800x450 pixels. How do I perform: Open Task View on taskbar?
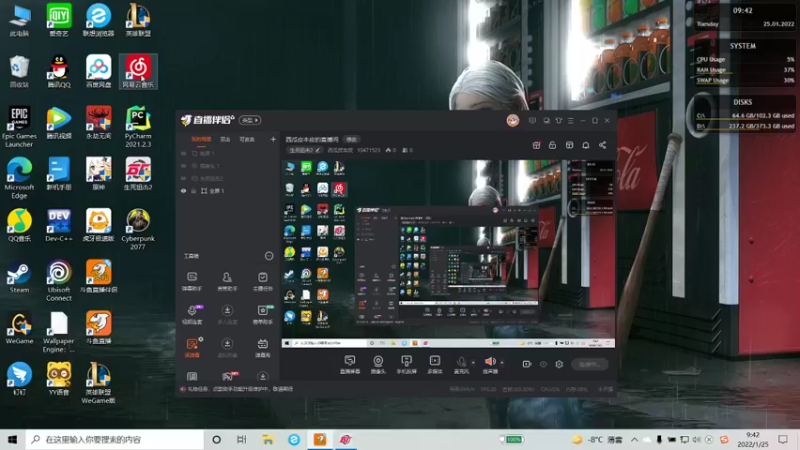click(242, 439)
